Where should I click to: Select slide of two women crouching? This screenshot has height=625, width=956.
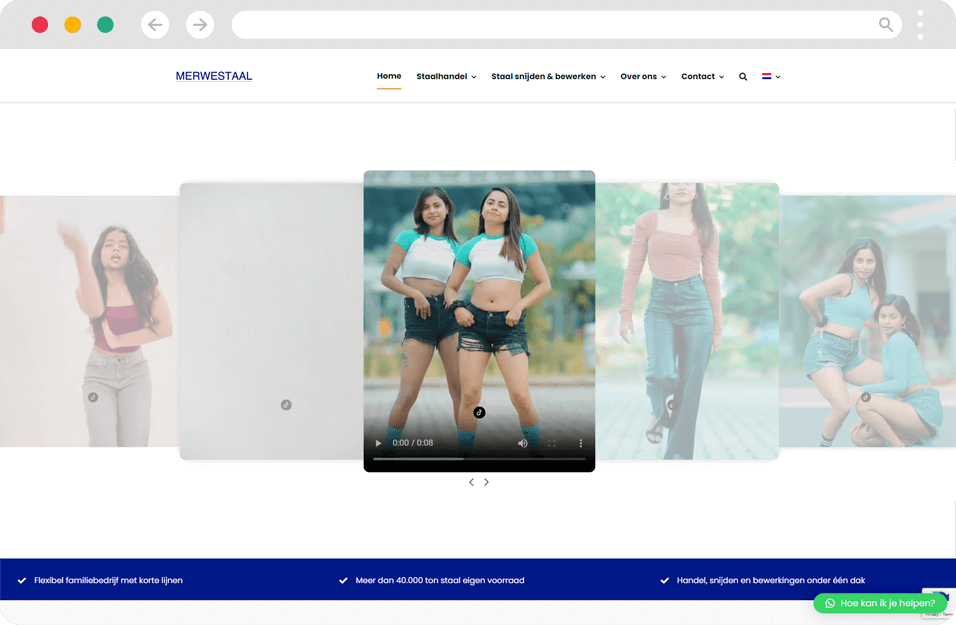[868, 321]
